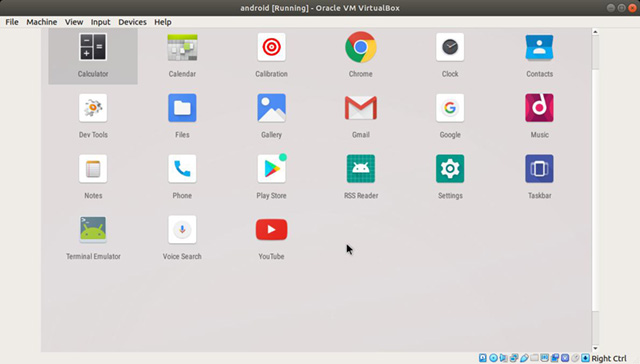Click the scrollbar down arrow
Screen dimensions: 640x364
[x=595, y=348]
